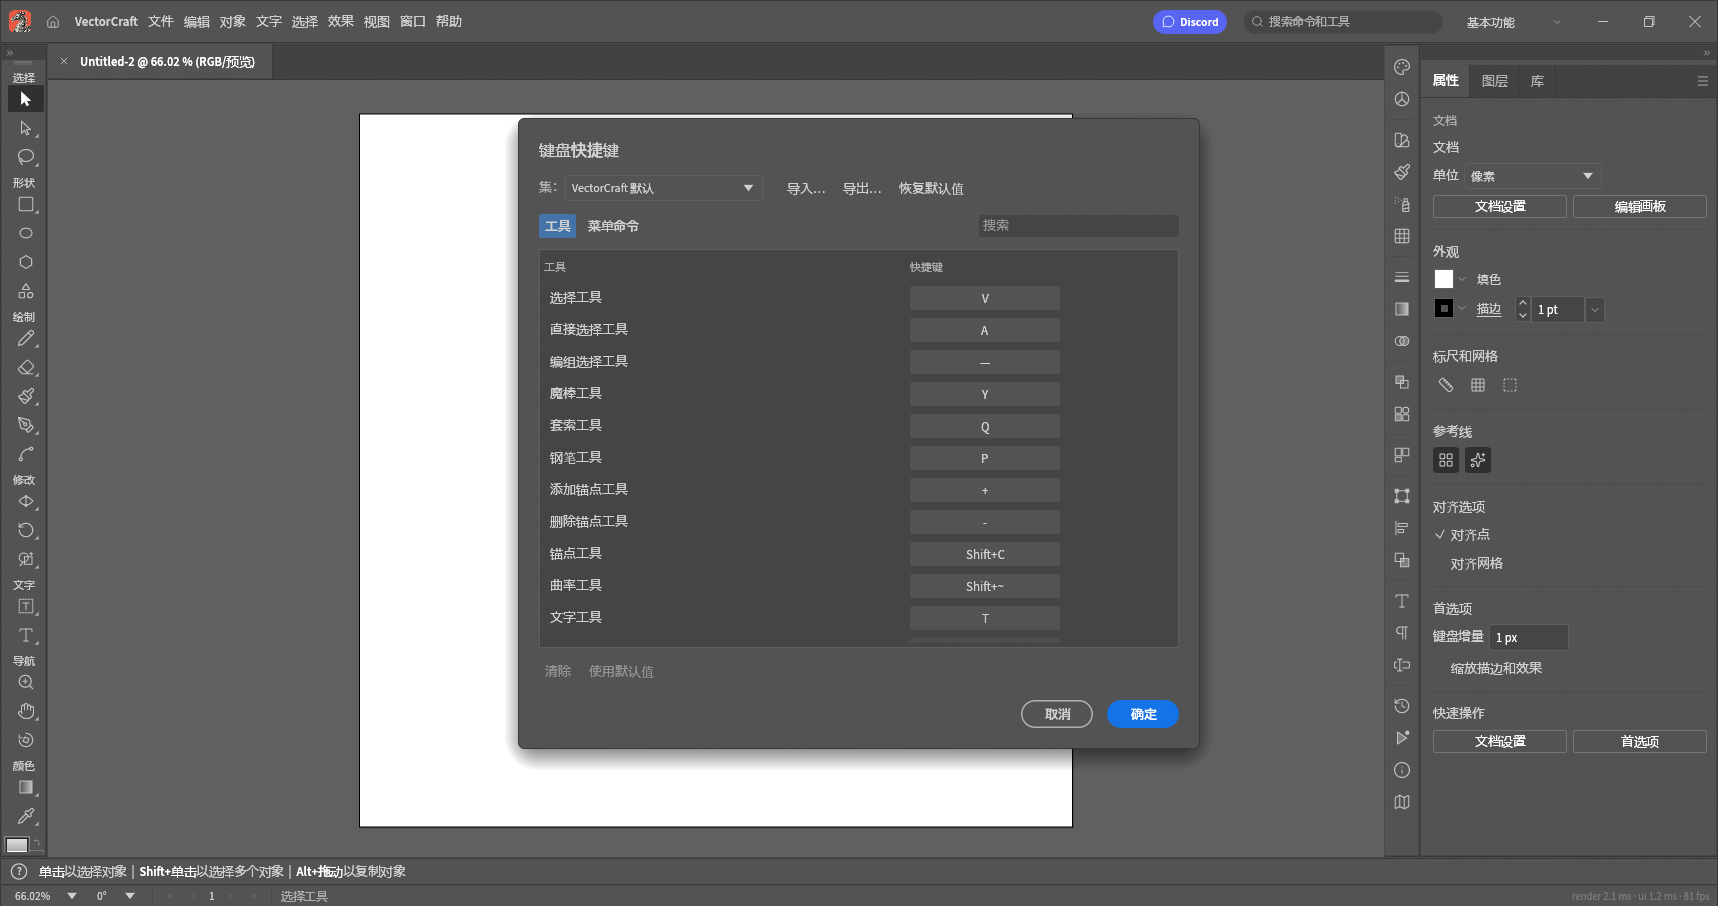Activate the Hand pan tool
1718x906 pixels.
tap(25, 711)
